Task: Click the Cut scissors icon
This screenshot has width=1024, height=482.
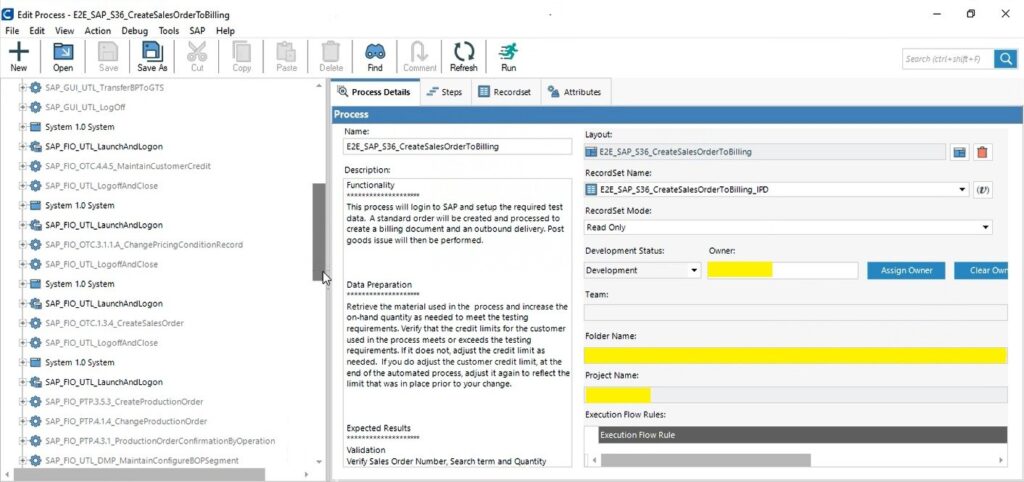Action: (197, 57)
